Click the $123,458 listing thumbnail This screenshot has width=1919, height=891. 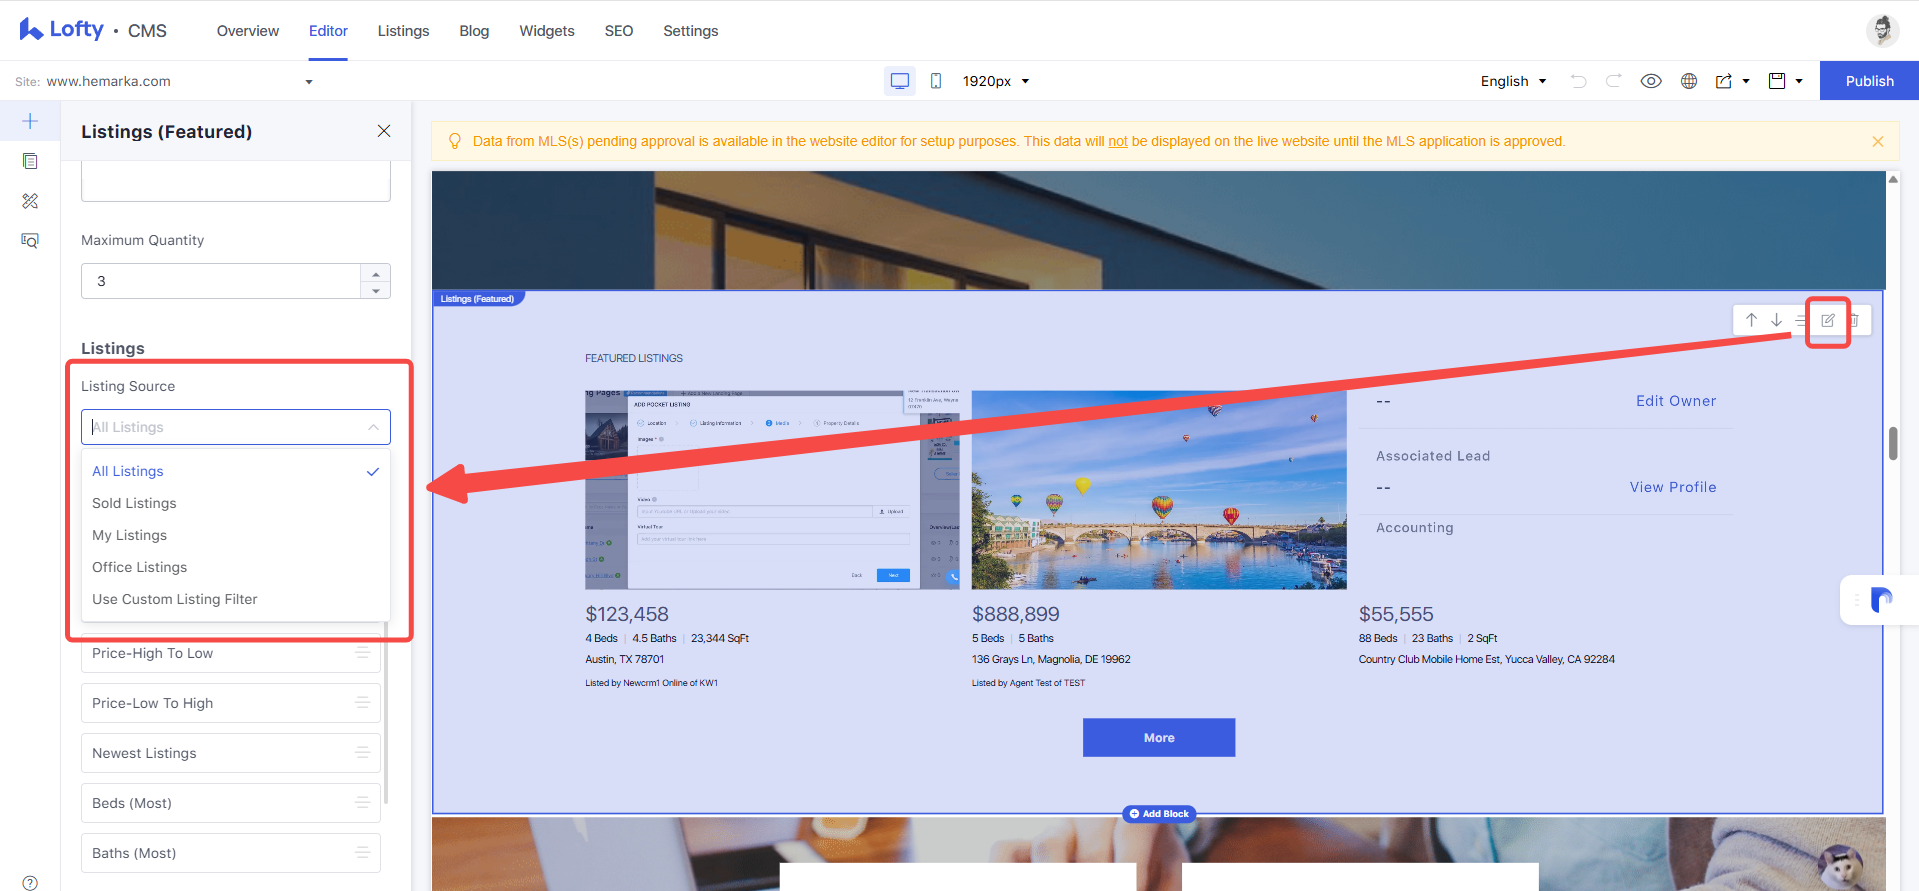click(772, 490)
